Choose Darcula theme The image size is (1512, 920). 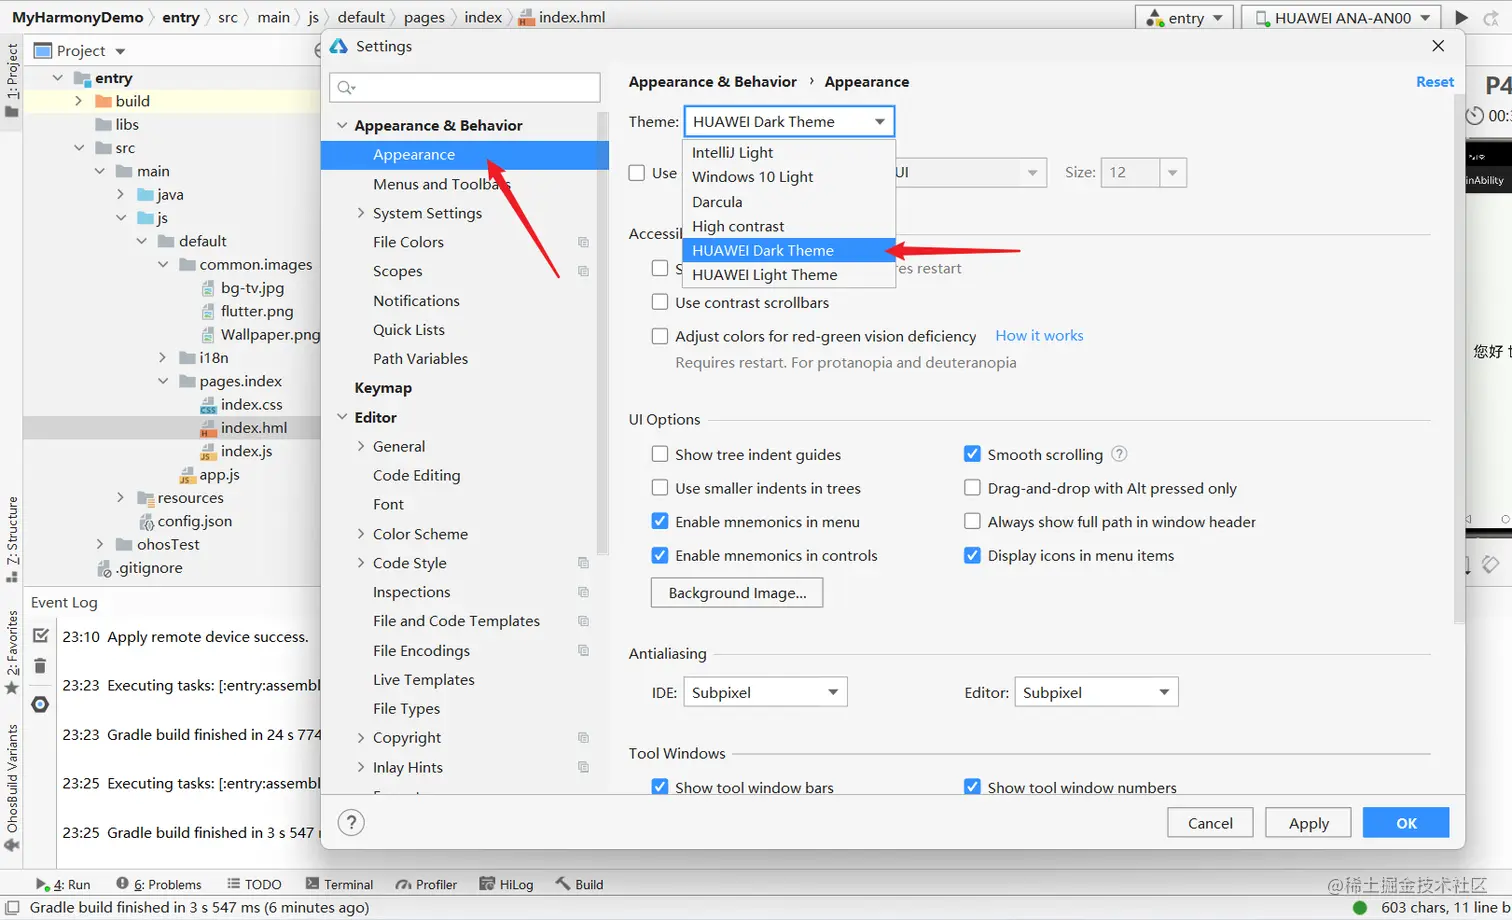point(788,201)
